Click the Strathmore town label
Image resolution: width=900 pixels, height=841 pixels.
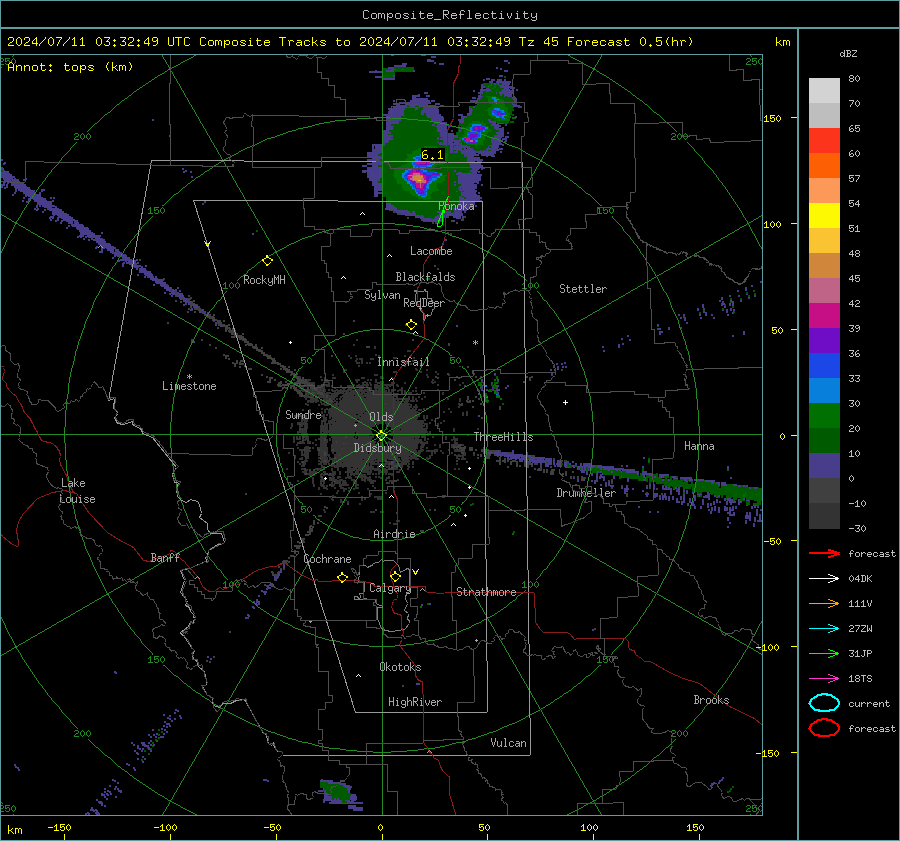(486, 592)
